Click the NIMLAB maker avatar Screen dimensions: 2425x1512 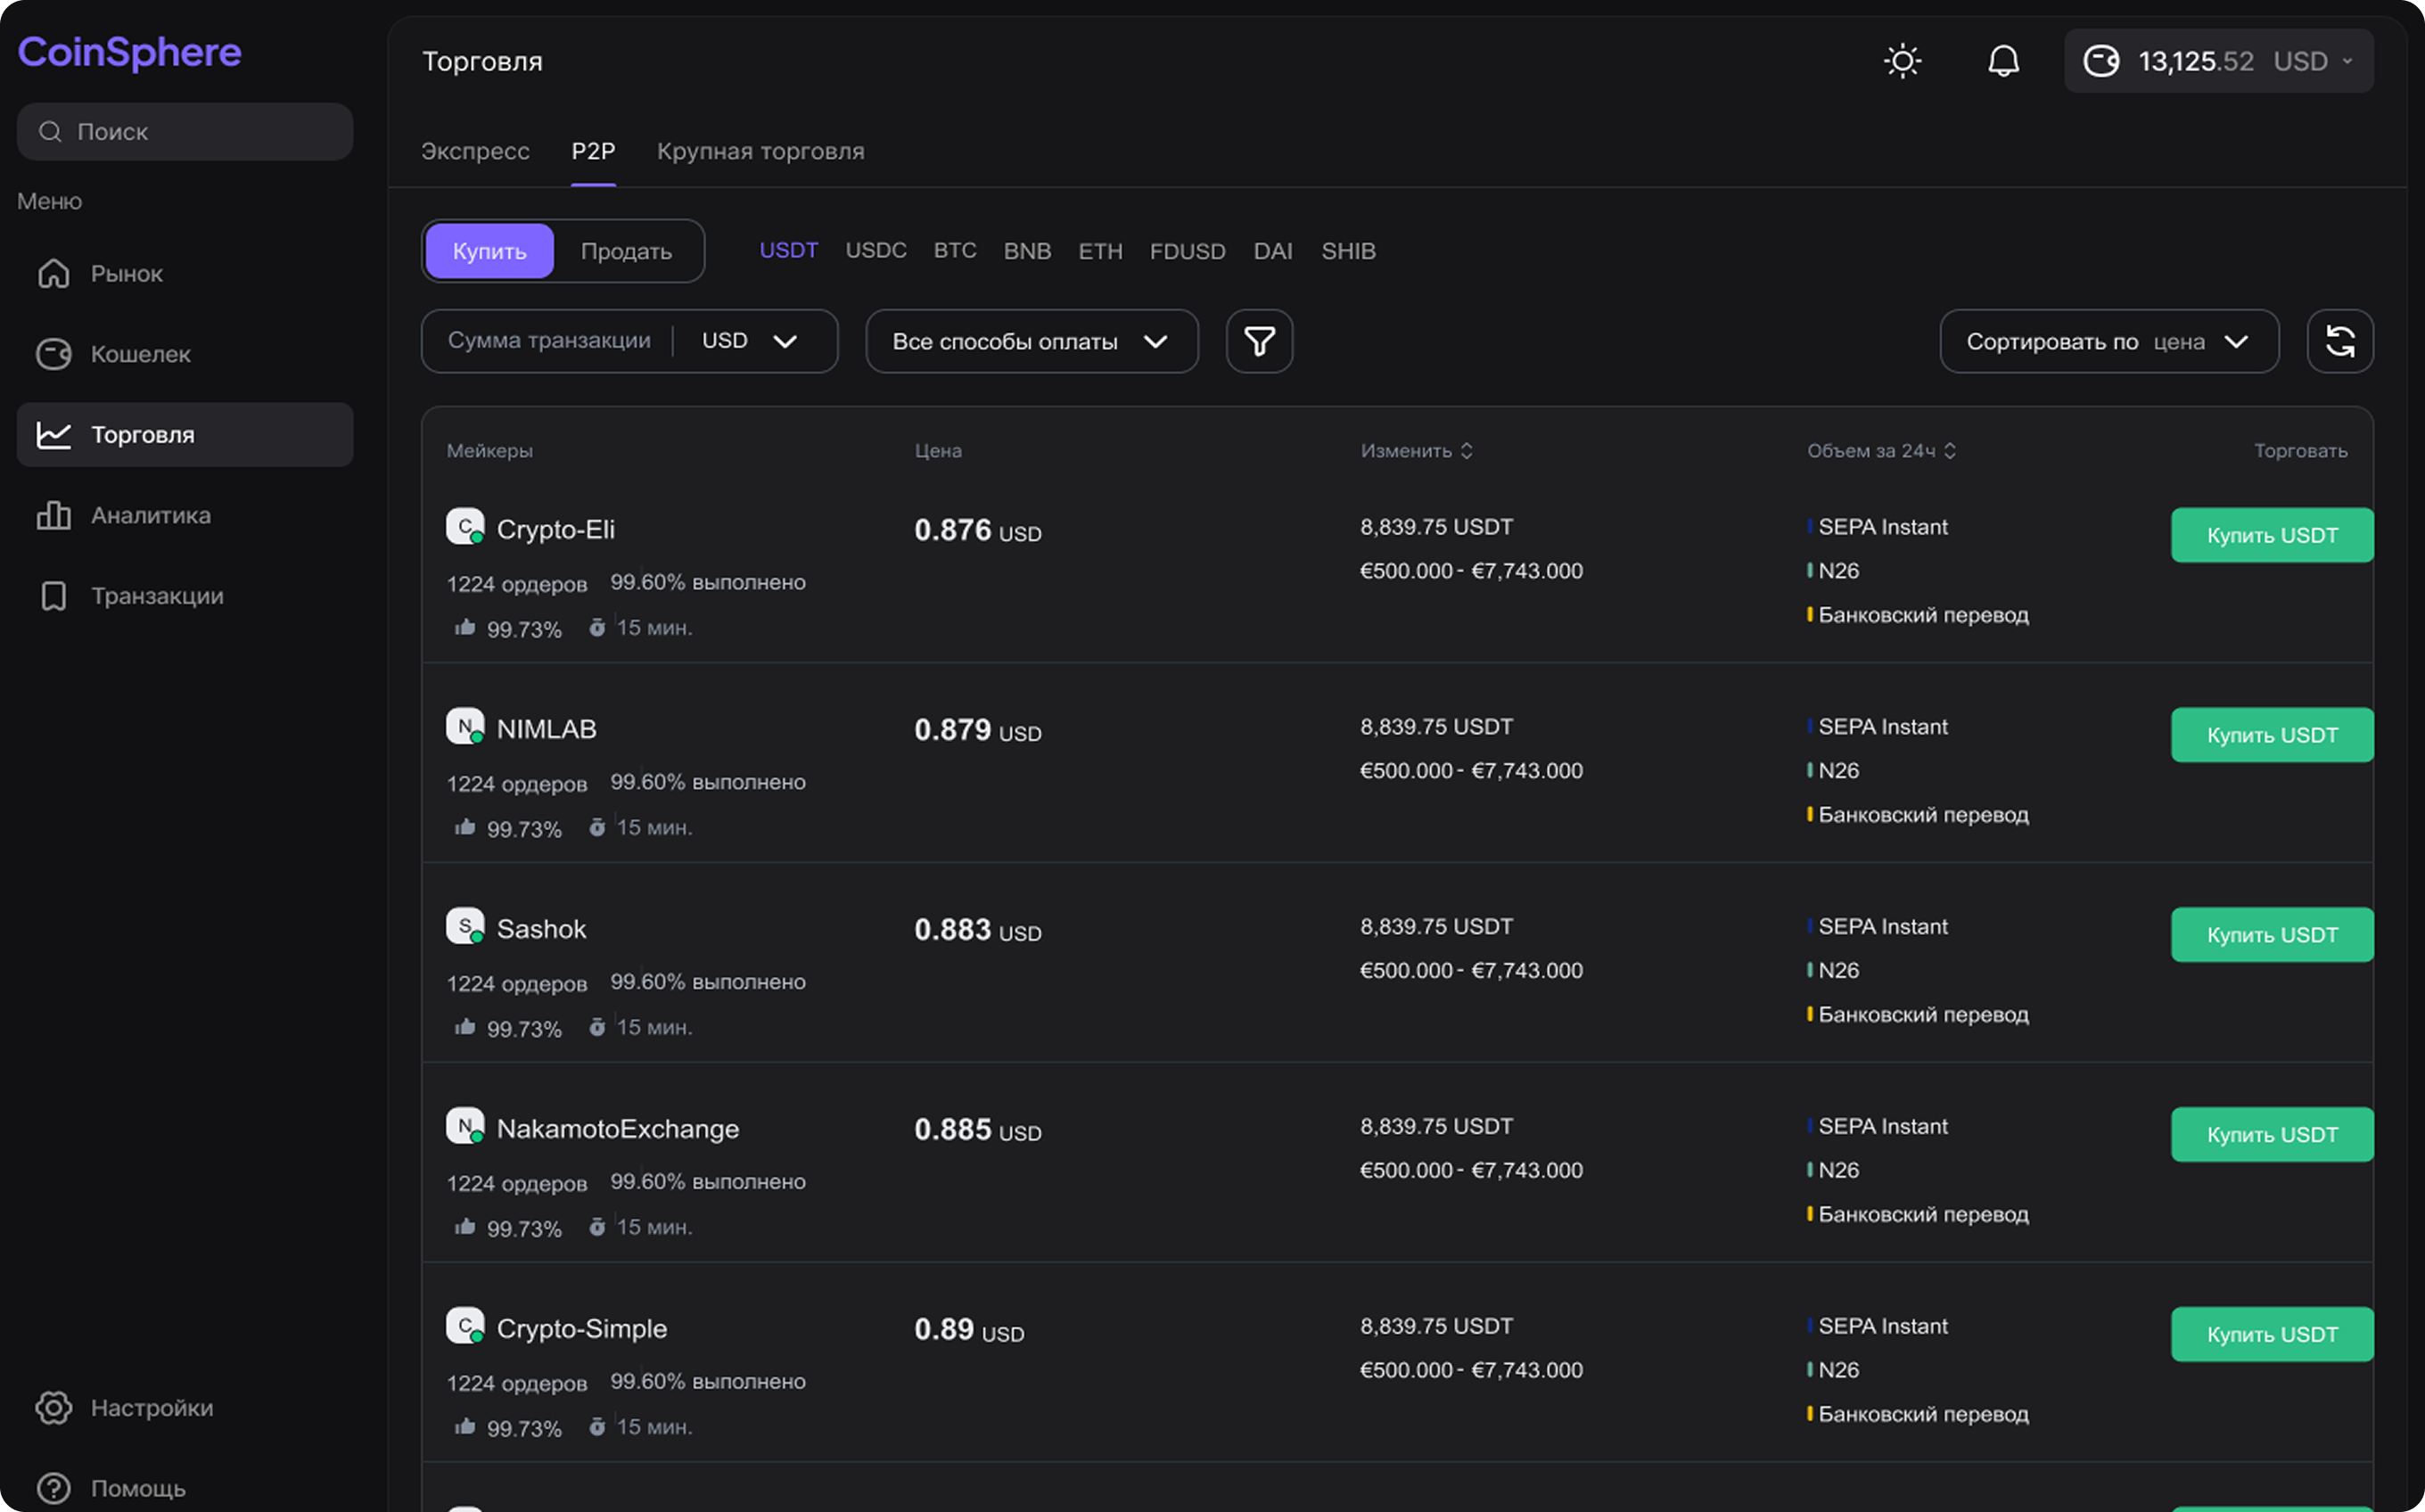click(x=465, y=726)
